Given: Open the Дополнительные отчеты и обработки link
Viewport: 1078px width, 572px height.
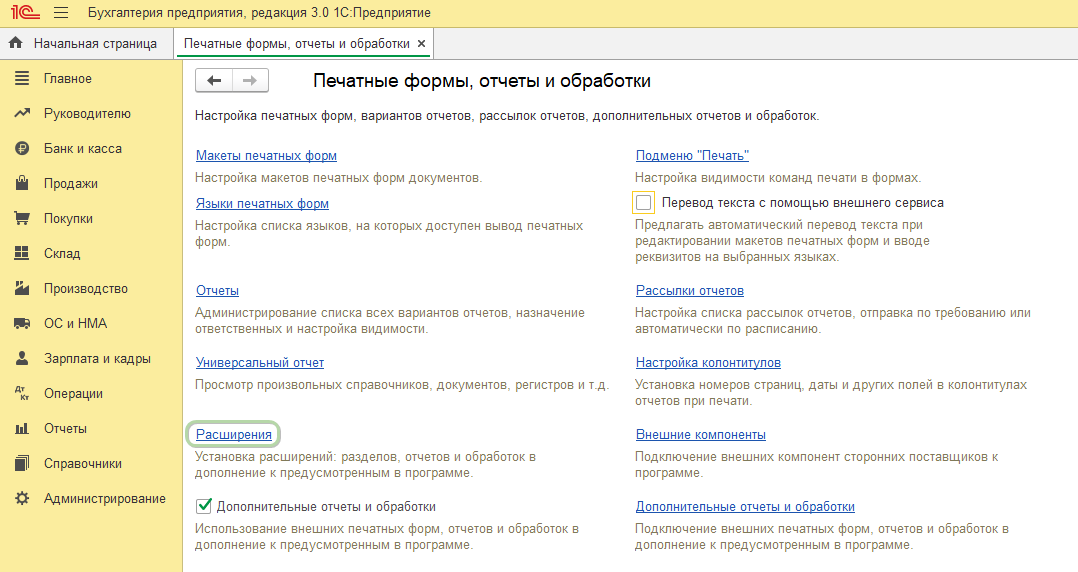Looking at the screenshot, I should click(745, 507).
